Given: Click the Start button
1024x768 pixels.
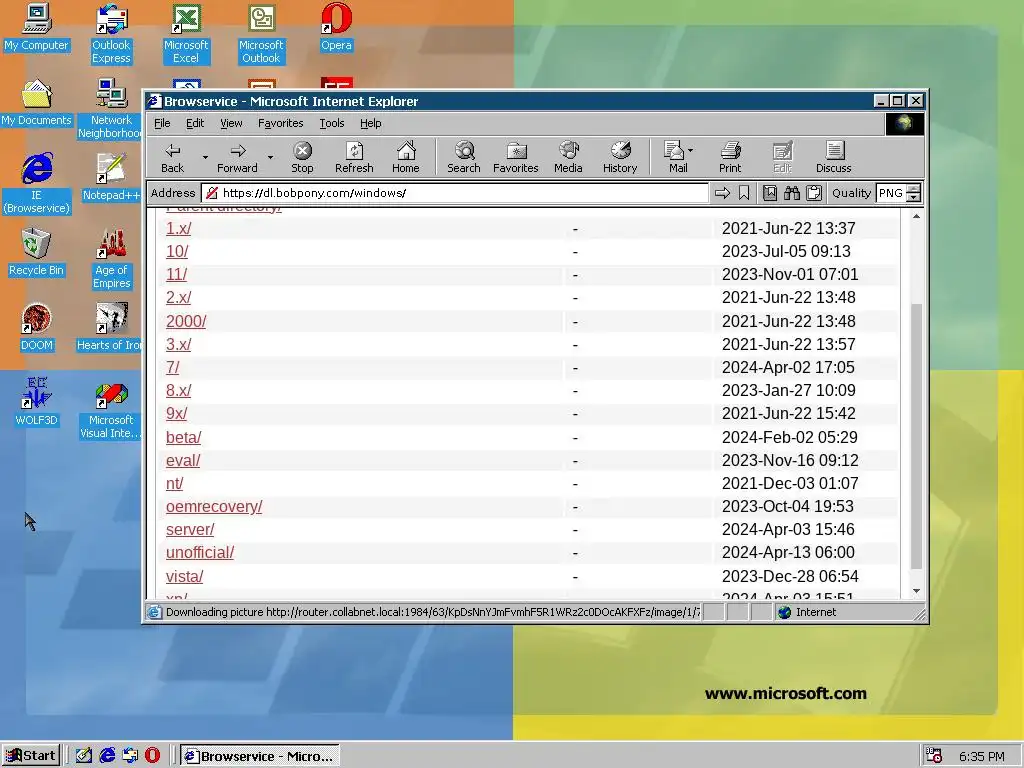Looking at the screenshot, I should (31, 756).
